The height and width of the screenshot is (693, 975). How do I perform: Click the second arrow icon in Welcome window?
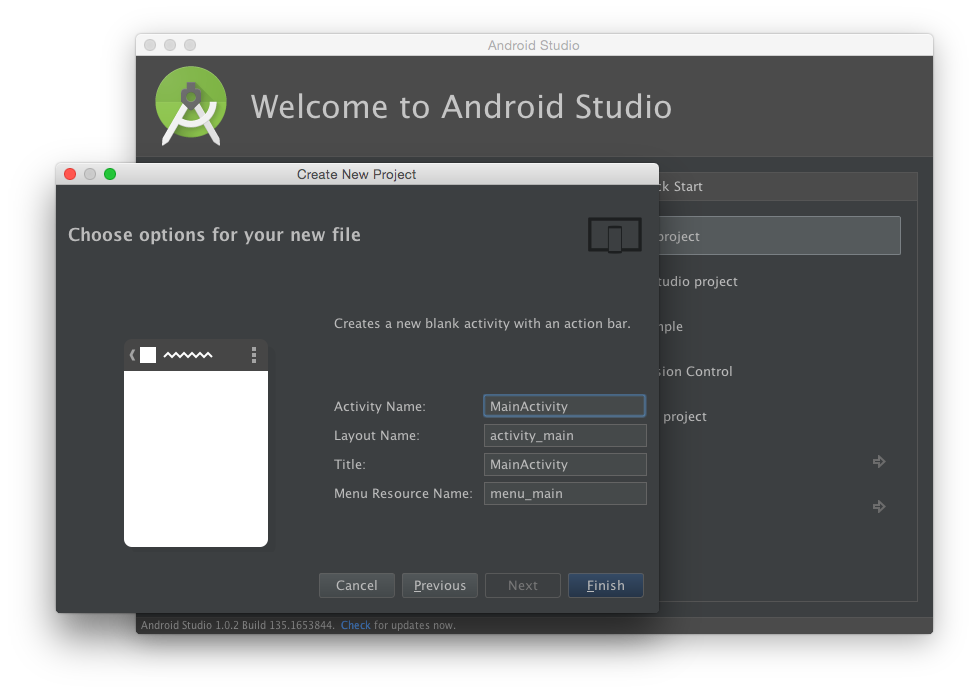click(879, 506)
